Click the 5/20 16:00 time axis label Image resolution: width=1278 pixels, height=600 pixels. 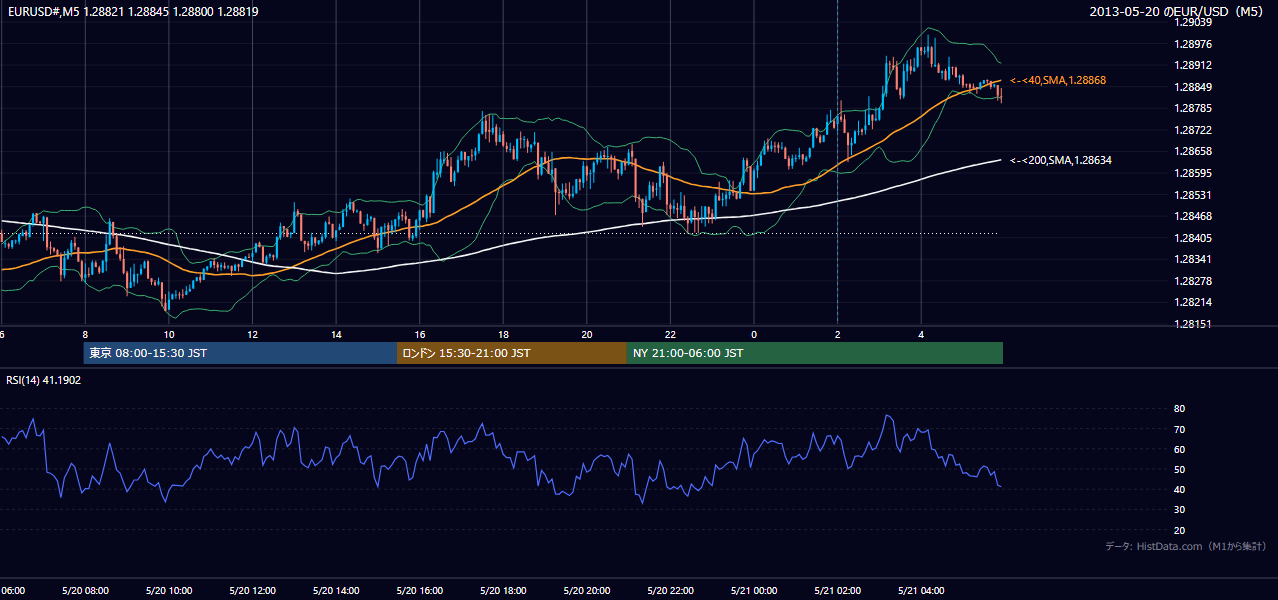419,591
